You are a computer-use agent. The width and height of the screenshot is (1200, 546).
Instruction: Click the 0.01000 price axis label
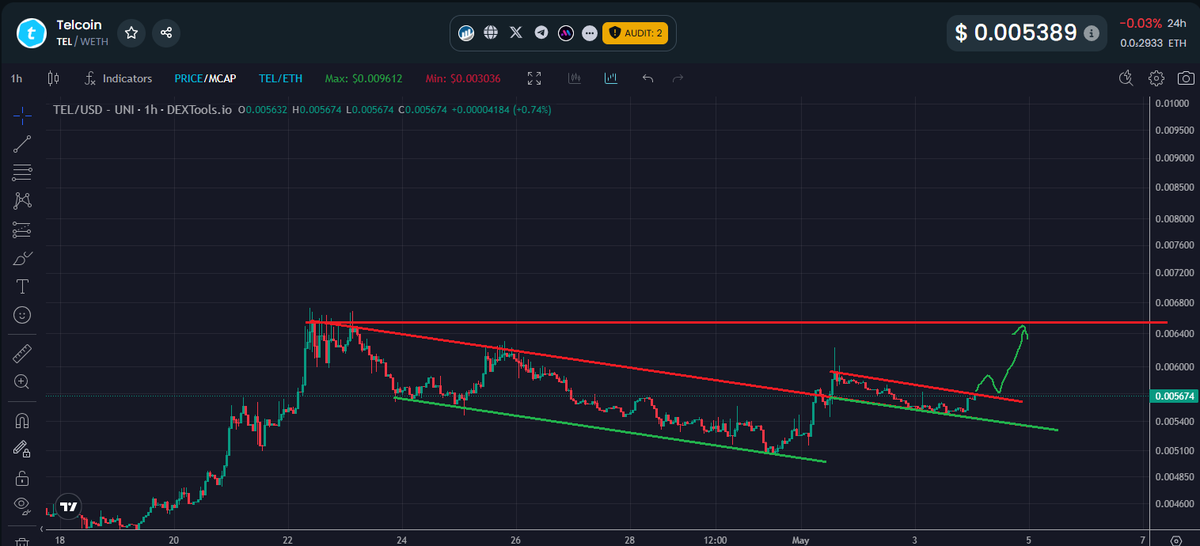point(1171,103)
